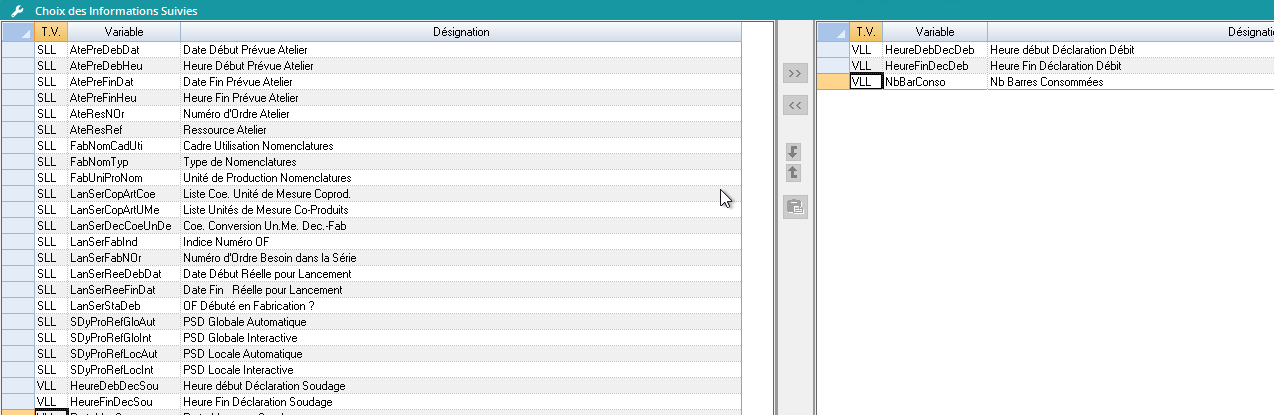The image size is (1274, 415).
Task: Sort left table by T.V. column header
Action: [x=50, y=32]
